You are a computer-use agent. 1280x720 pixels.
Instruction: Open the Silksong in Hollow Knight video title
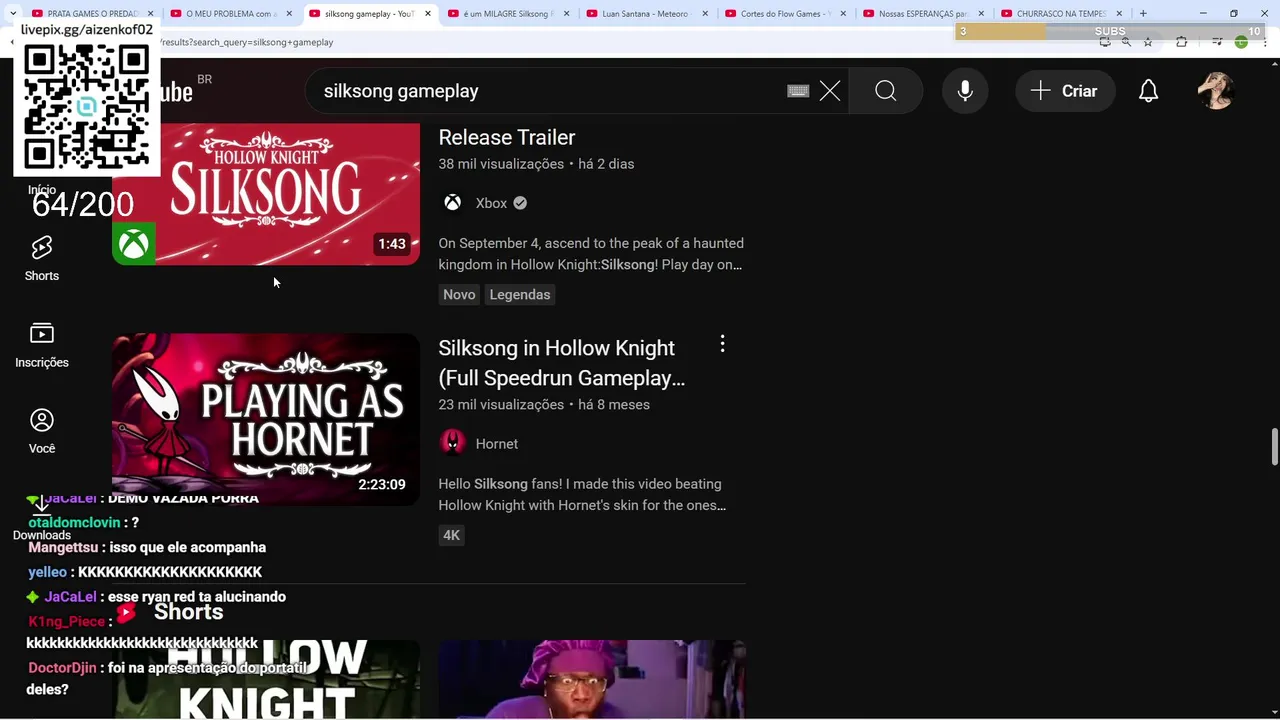[562, 363]
